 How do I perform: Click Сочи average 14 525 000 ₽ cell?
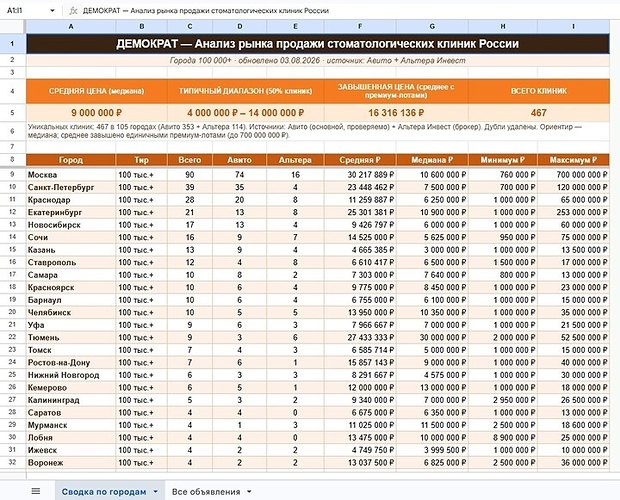(360, 238)
